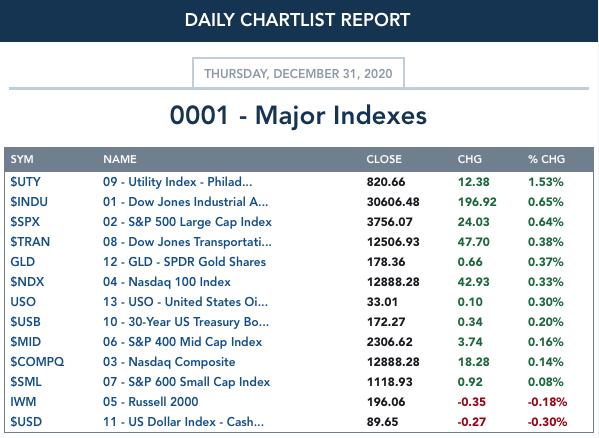Open the Russell 2000 link

click(x=151, y=402)
